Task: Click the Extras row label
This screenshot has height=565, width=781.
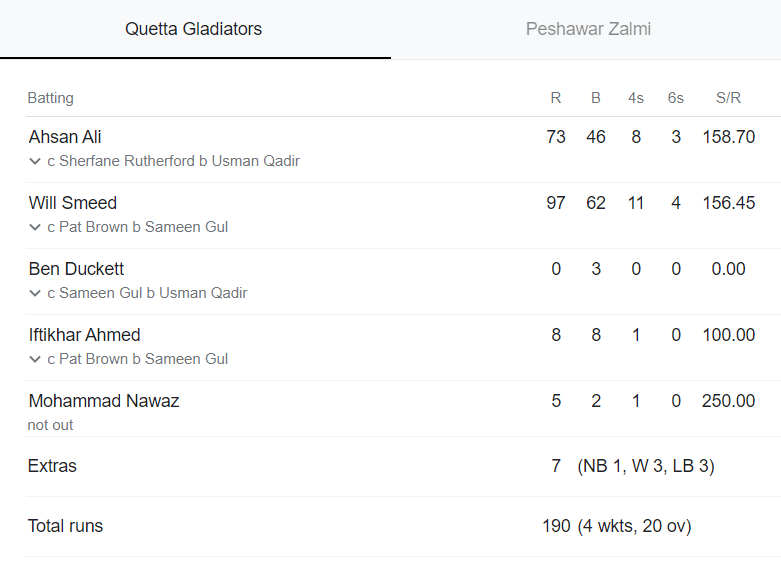Action: [52, 466]
